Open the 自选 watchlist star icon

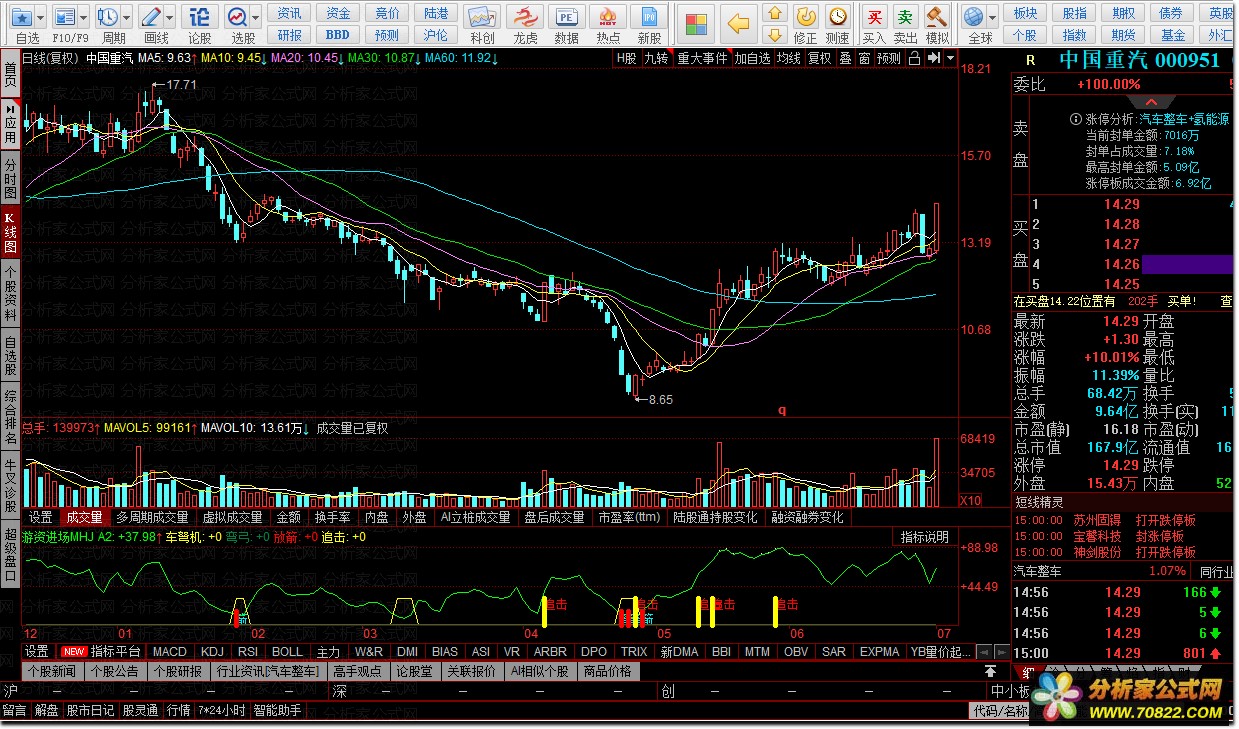point(21,16)
